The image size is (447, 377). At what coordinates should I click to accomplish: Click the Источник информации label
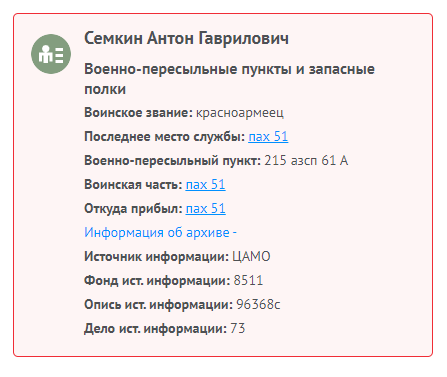coord(156,257)
